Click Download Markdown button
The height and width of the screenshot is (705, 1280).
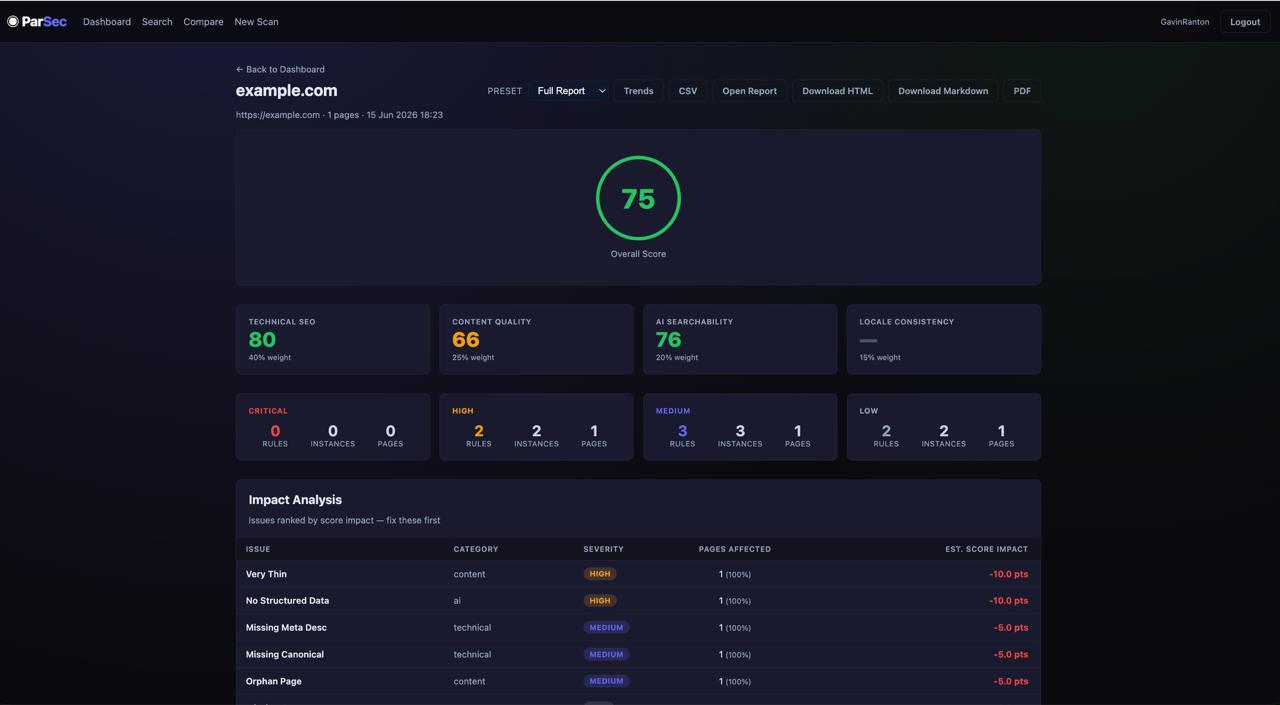click(943, 91)
